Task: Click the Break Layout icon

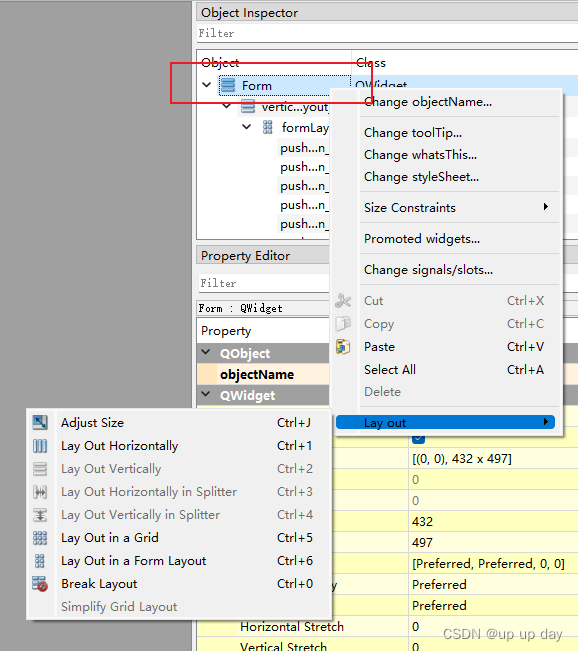Action: (x=40, y=584)
